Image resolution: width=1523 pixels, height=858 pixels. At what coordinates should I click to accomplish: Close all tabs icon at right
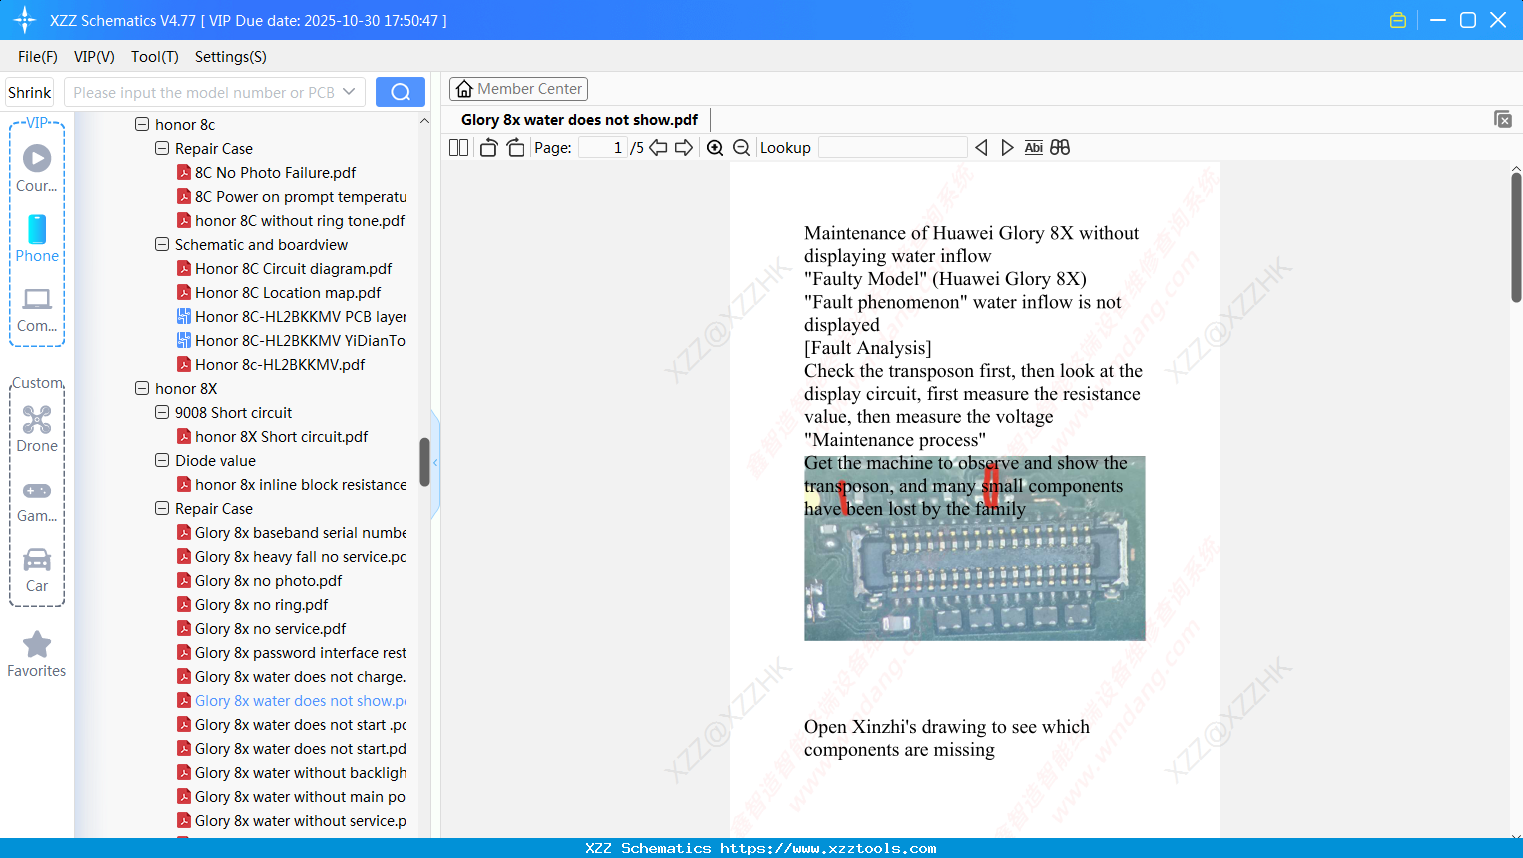pyautogui.click(x=1503, y=119)
